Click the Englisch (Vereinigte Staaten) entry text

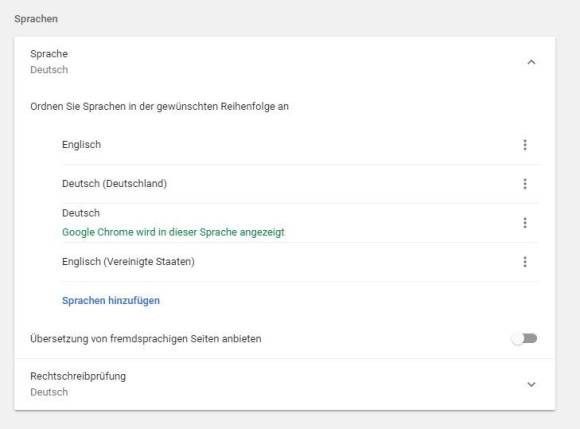[128, 261]
